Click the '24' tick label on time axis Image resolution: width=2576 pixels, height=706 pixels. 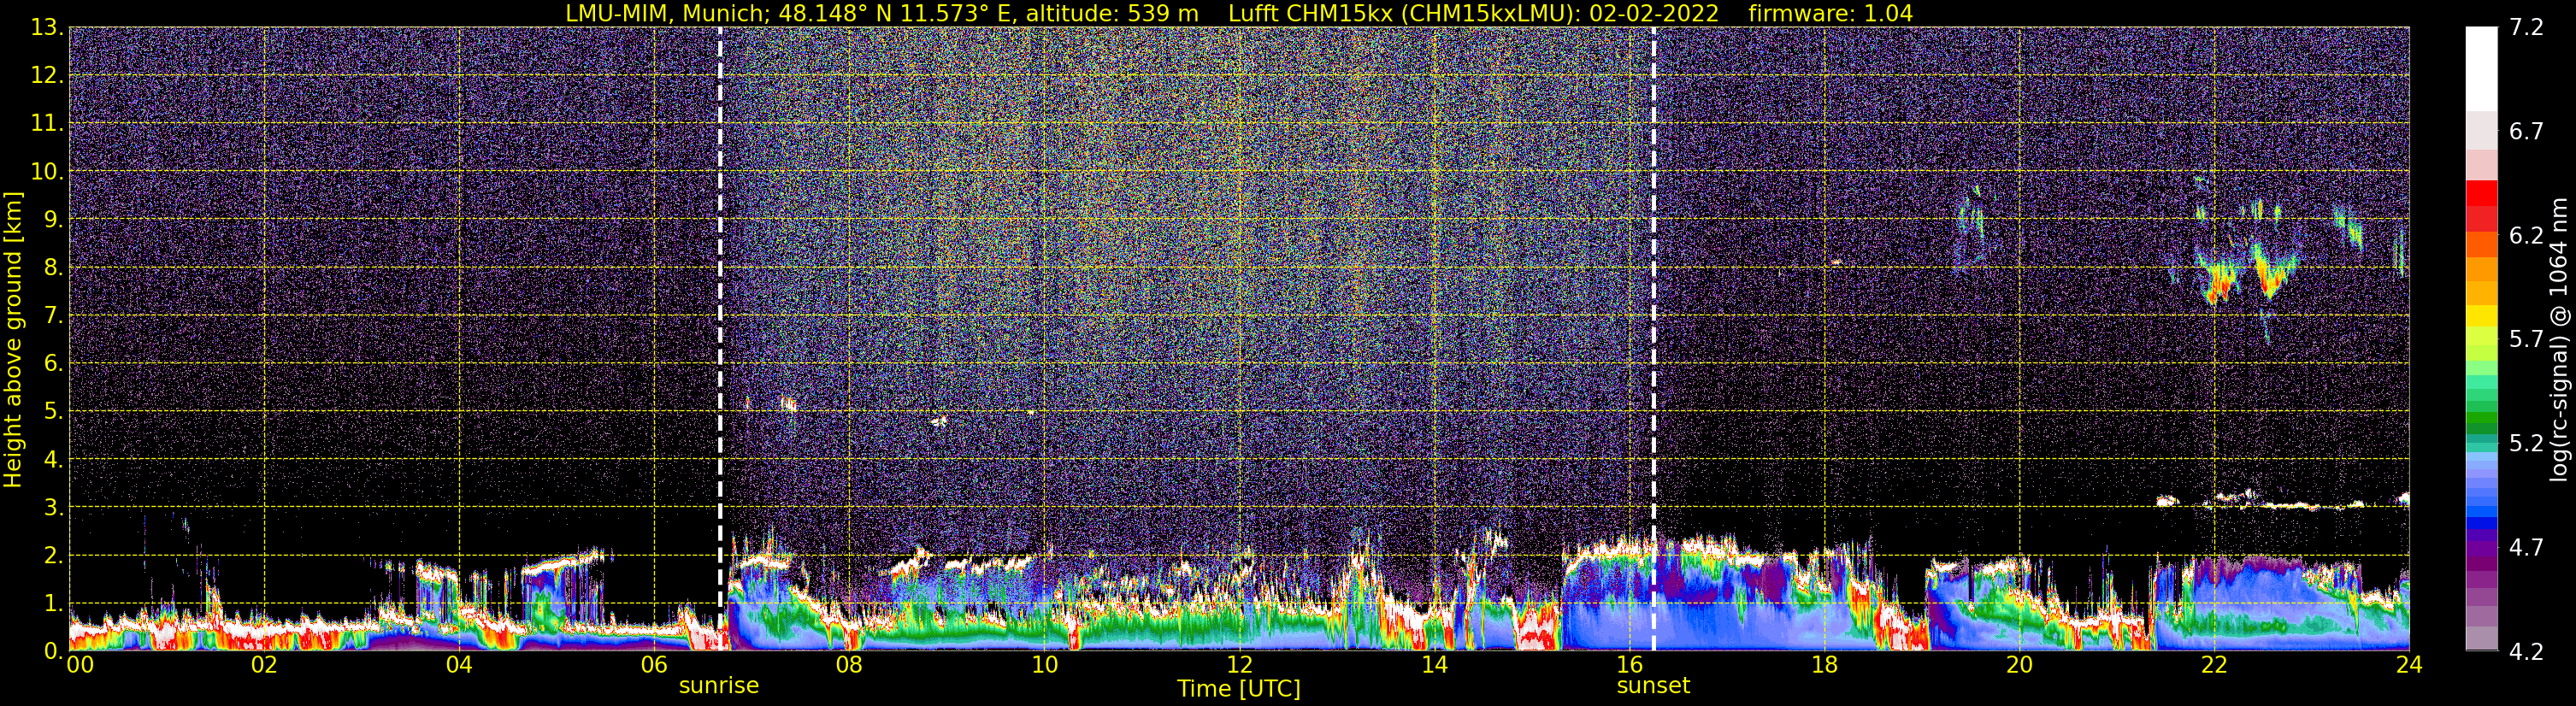tap(2408, 665)
